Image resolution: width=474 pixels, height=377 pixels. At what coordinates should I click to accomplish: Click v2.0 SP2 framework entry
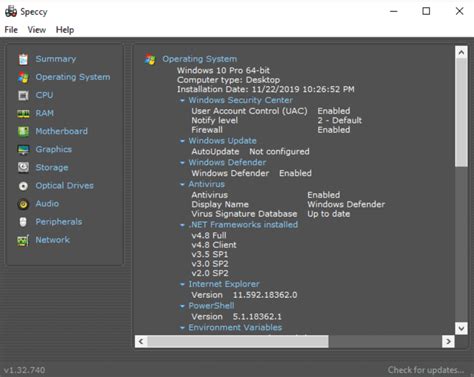pos(210,273)
